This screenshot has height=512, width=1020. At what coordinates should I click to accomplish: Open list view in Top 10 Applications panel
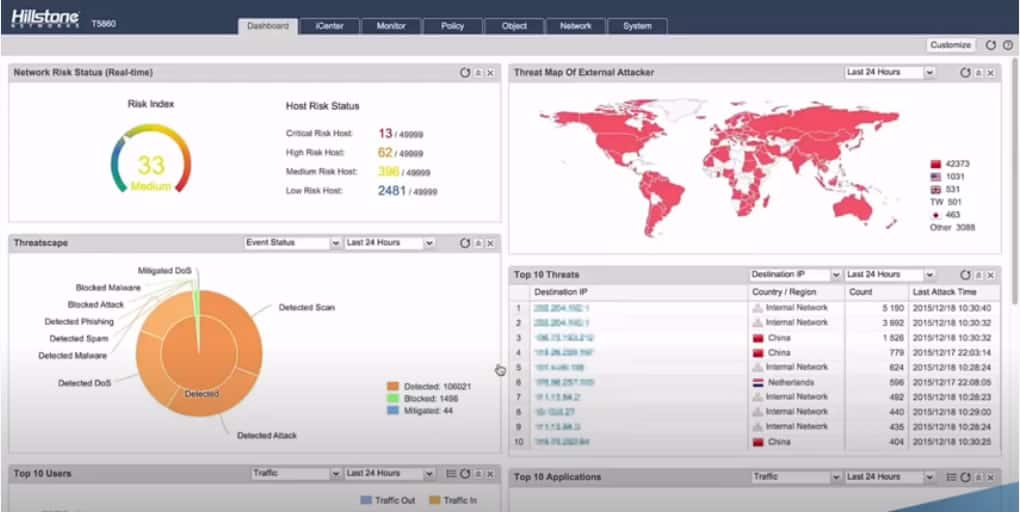coord(952,477)
